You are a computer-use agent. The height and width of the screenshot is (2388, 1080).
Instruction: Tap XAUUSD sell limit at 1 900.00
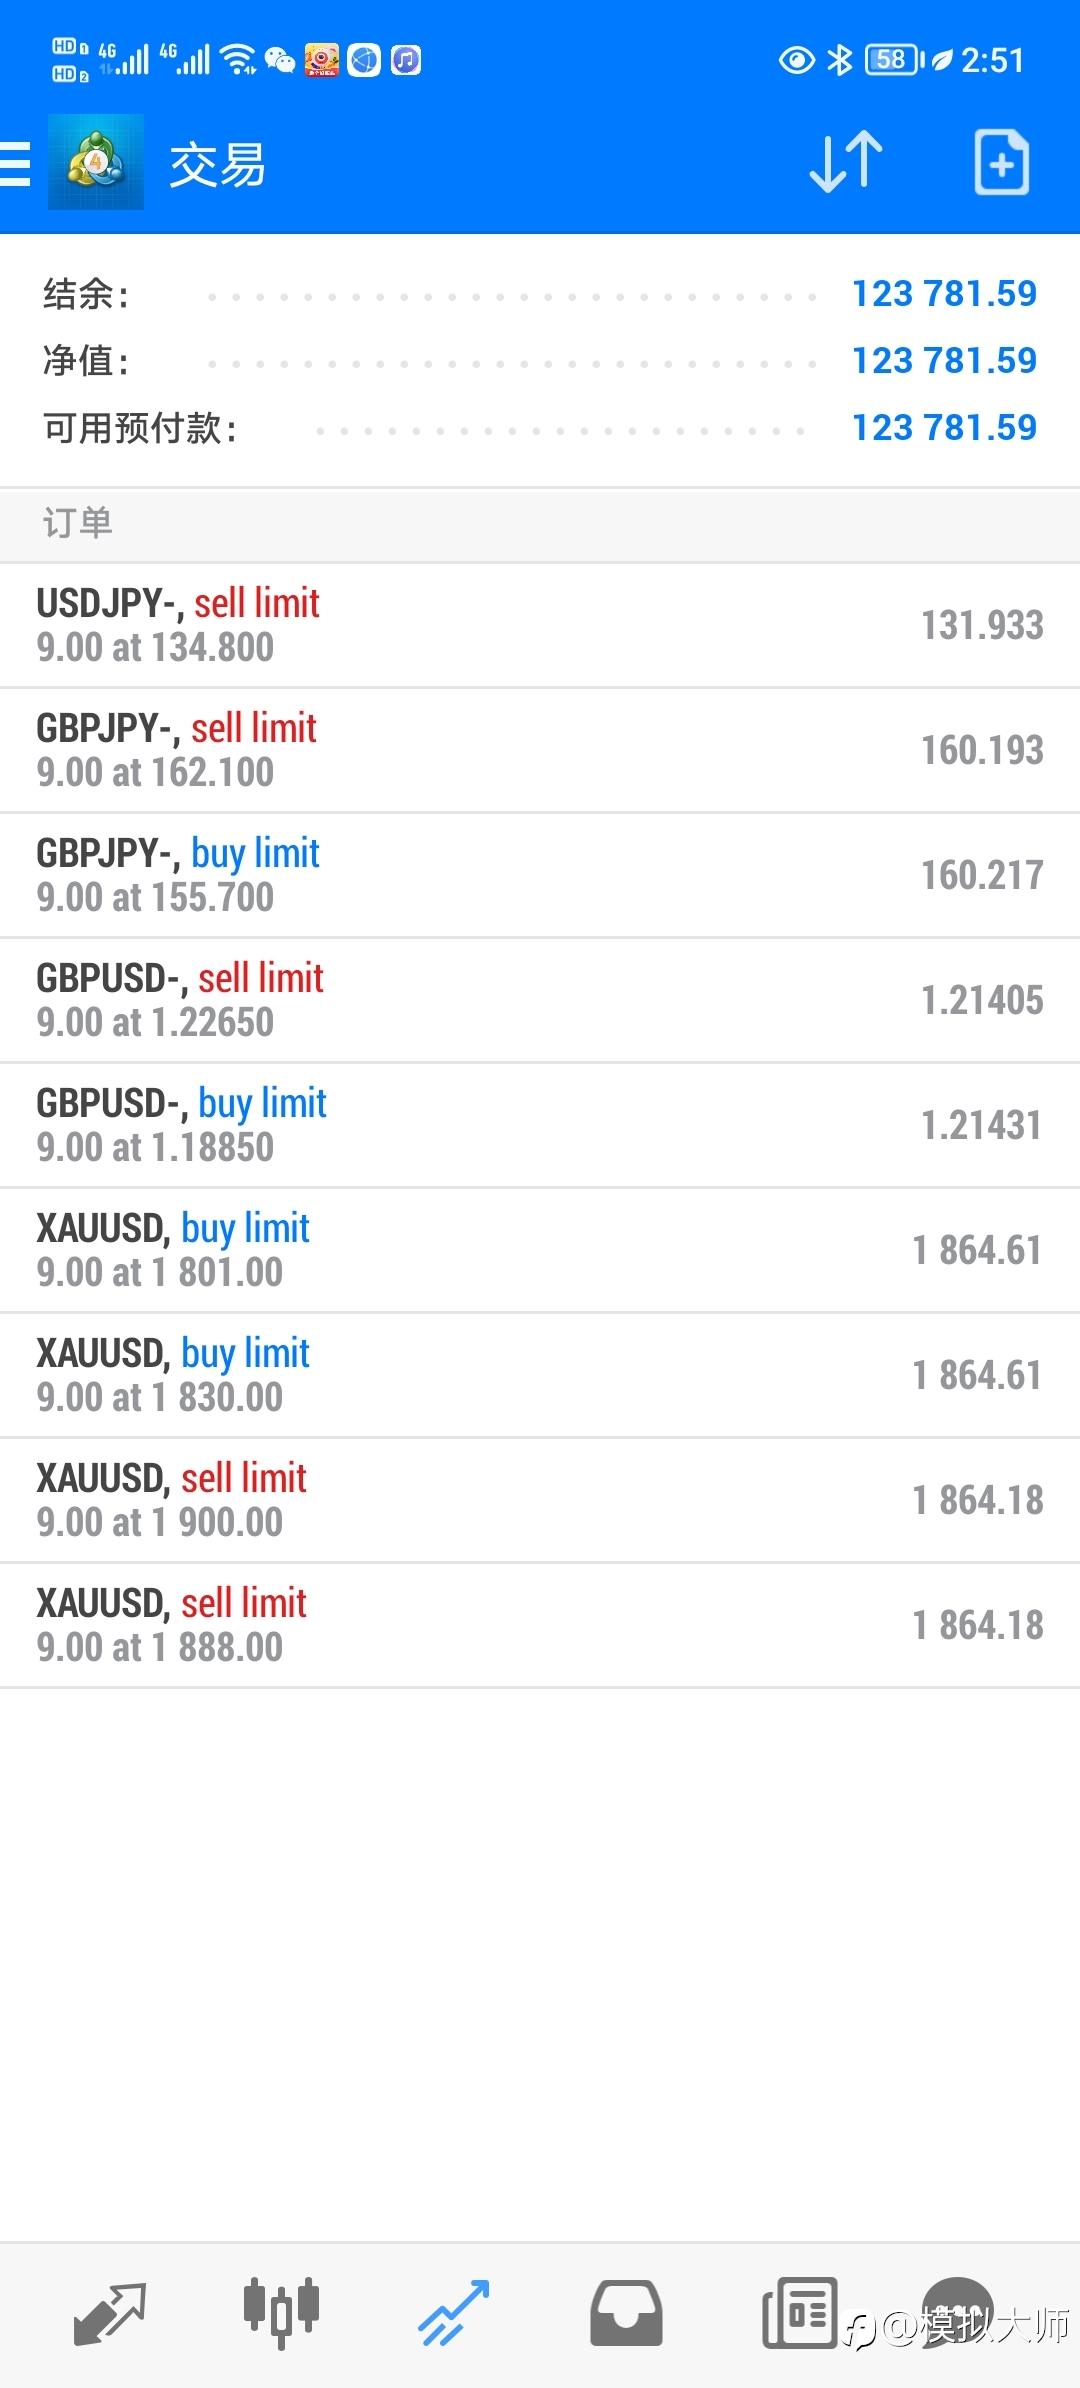coord(540,1501)
